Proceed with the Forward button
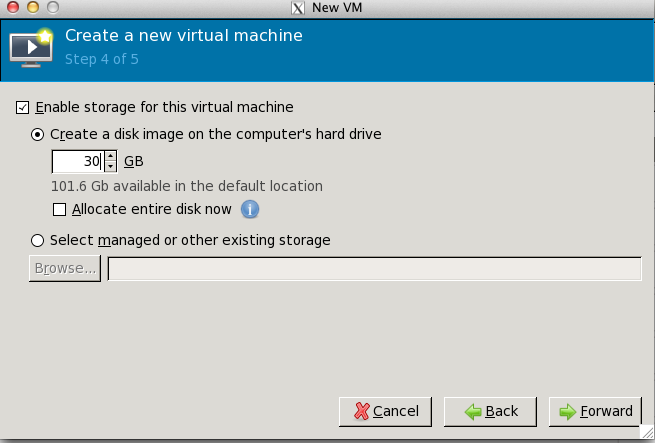This screenshot has height=443, width=655. [x=595, y=412]
